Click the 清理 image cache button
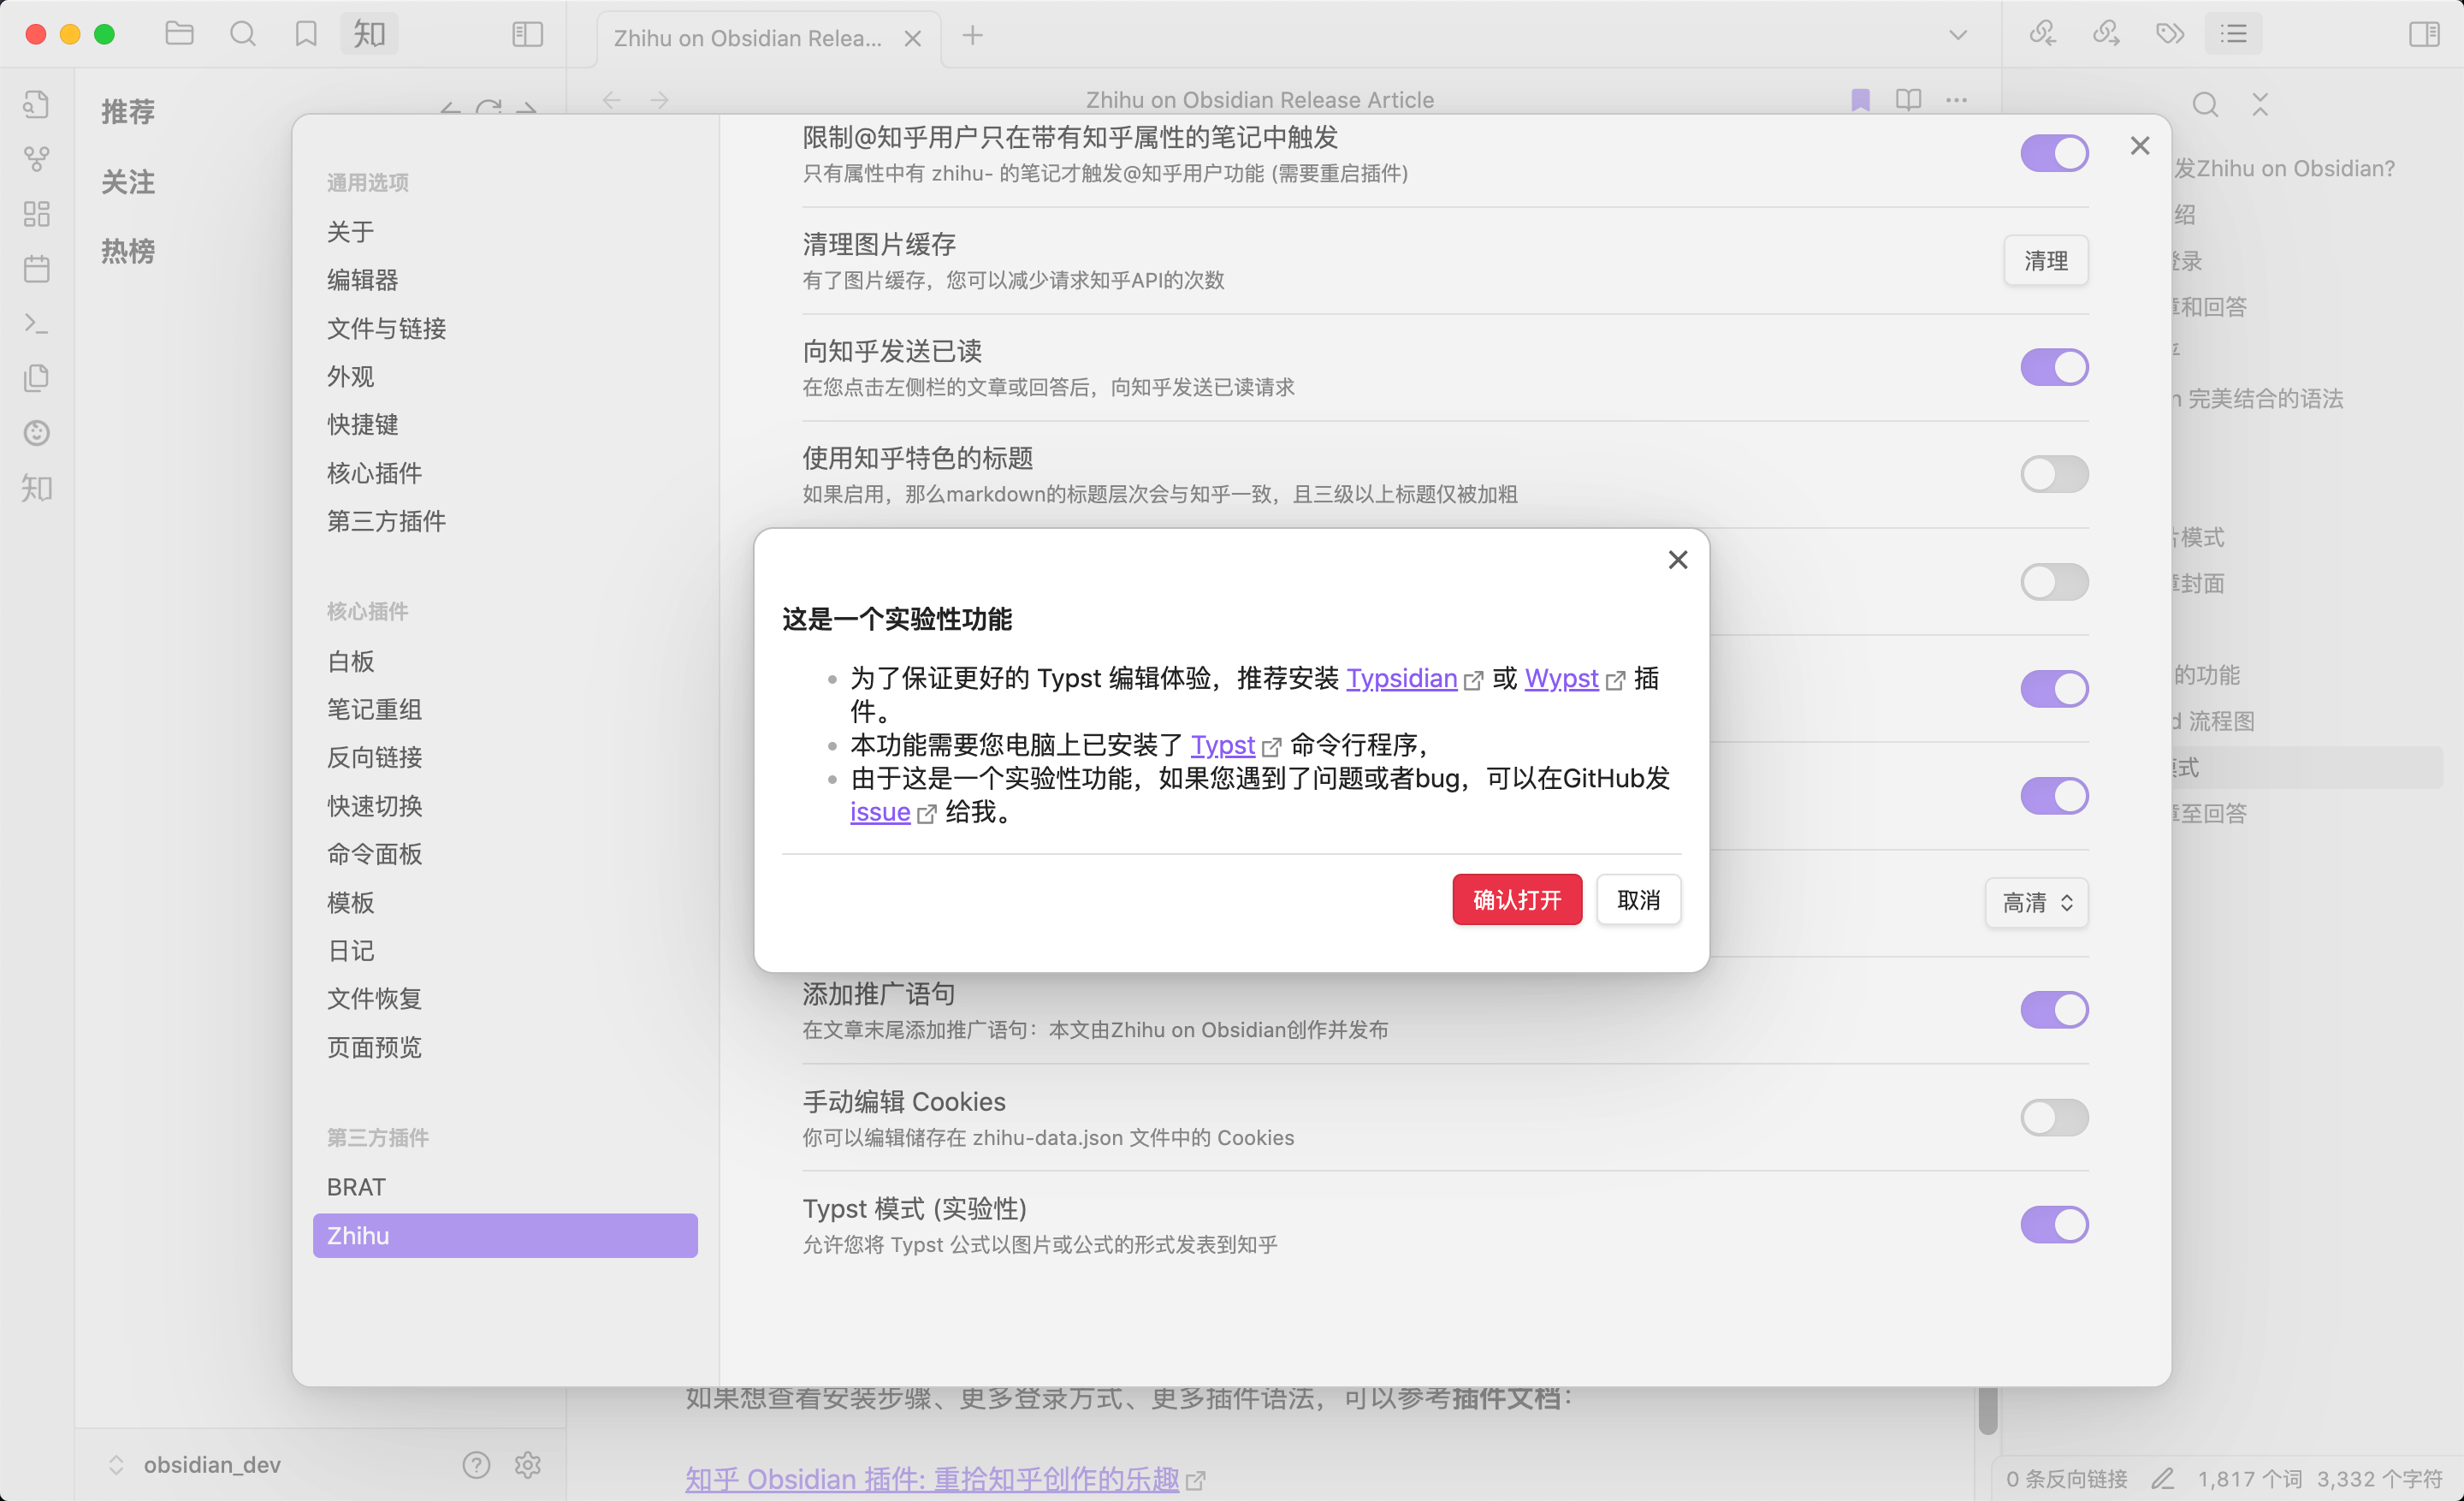 click(2046, 260)
